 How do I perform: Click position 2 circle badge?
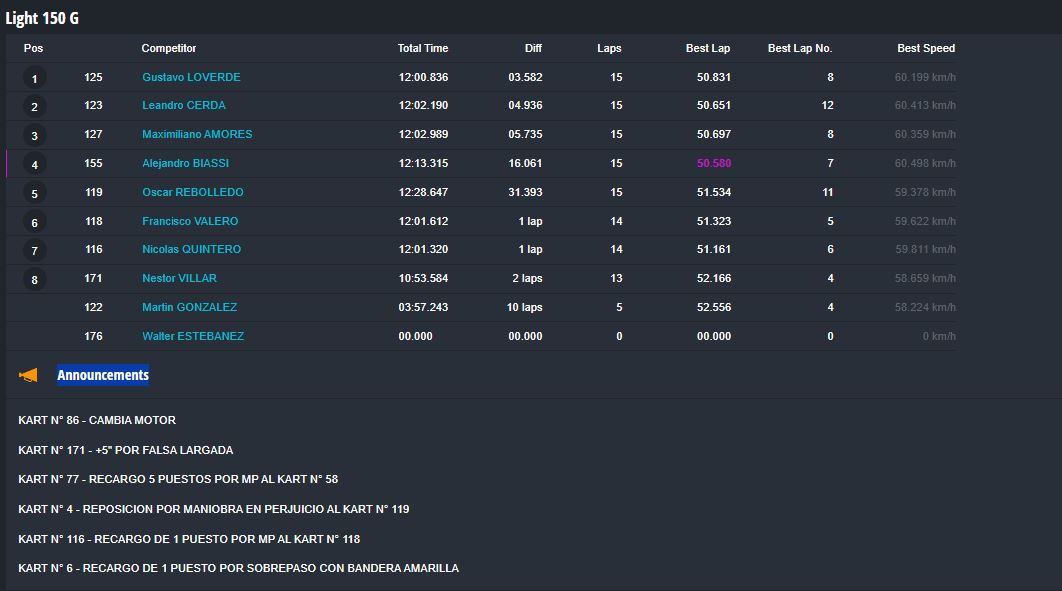click(x=35, y=107)
